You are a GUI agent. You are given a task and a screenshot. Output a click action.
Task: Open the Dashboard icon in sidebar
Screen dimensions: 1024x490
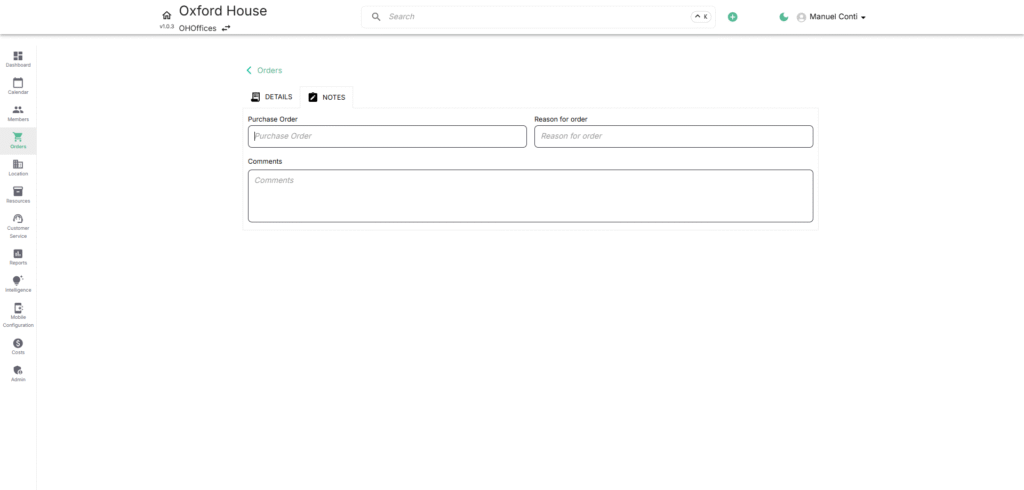pyautogui.click(x=18, y=56)
